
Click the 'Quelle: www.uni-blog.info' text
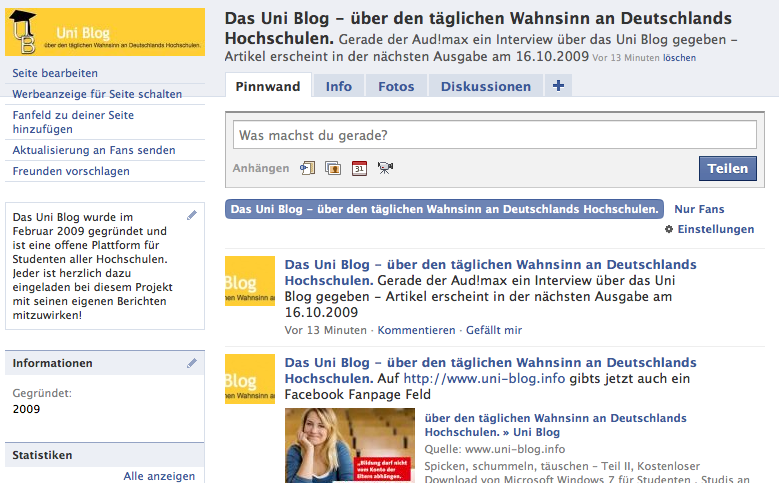click(495, 449)
